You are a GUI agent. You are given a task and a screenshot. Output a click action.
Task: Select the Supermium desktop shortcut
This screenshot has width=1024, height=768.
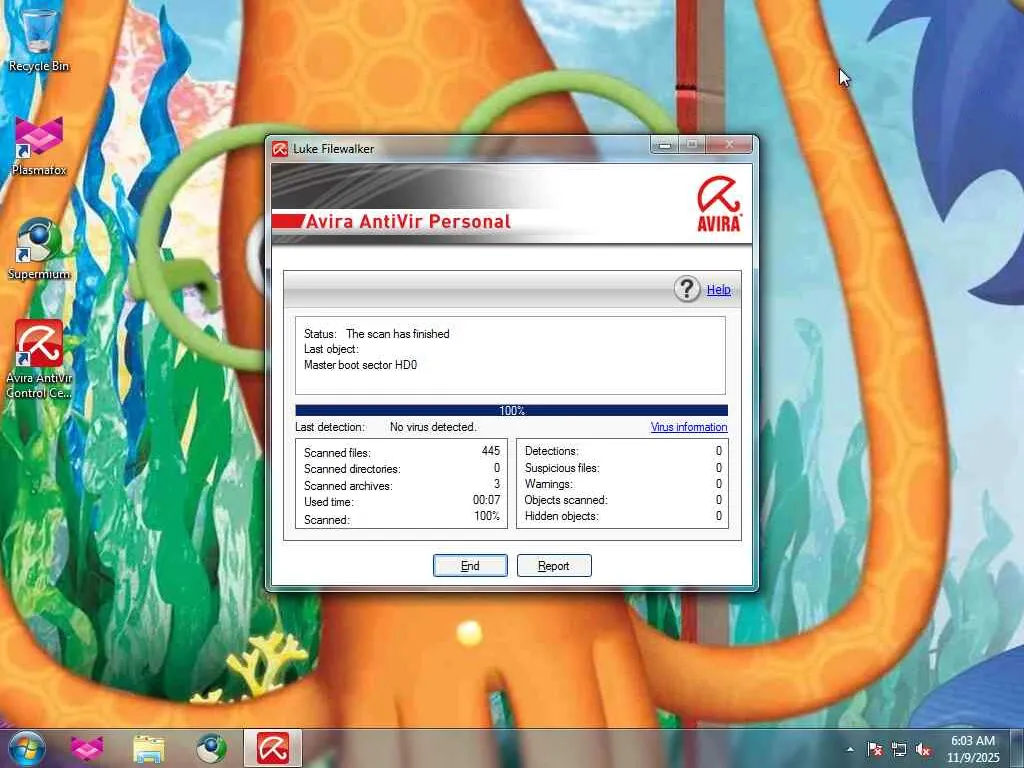[39, 249]
